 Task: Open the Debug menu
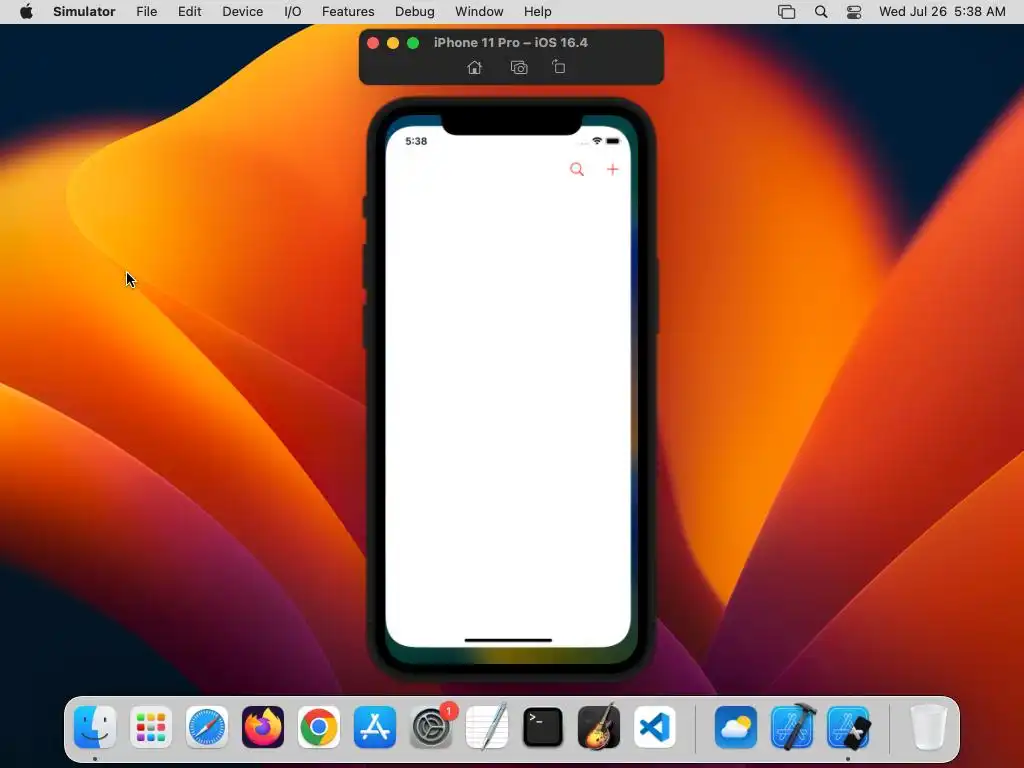tap(415, 12)
